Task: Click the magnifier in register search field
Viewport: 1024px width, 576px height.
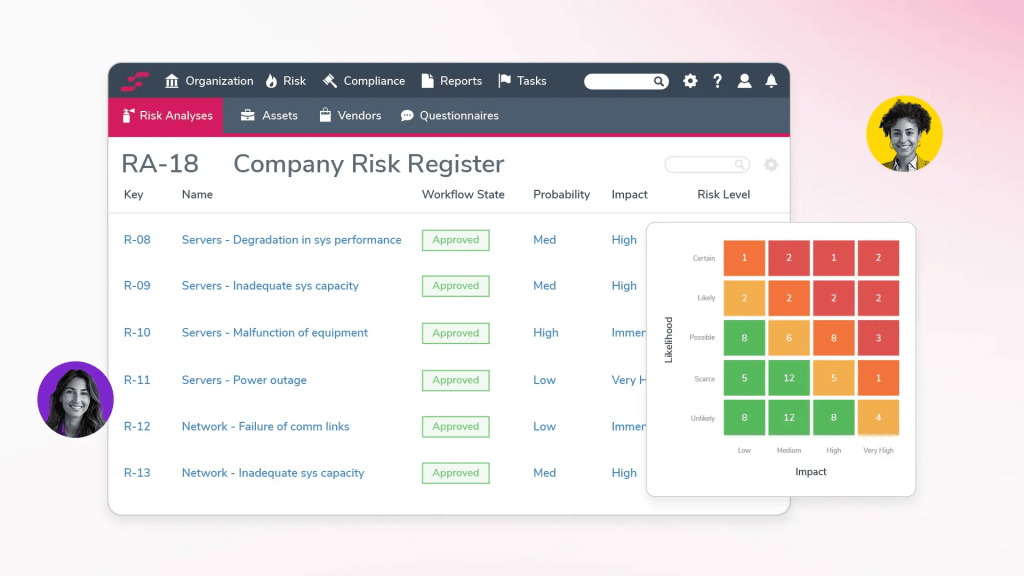Action: coord(740,165)
